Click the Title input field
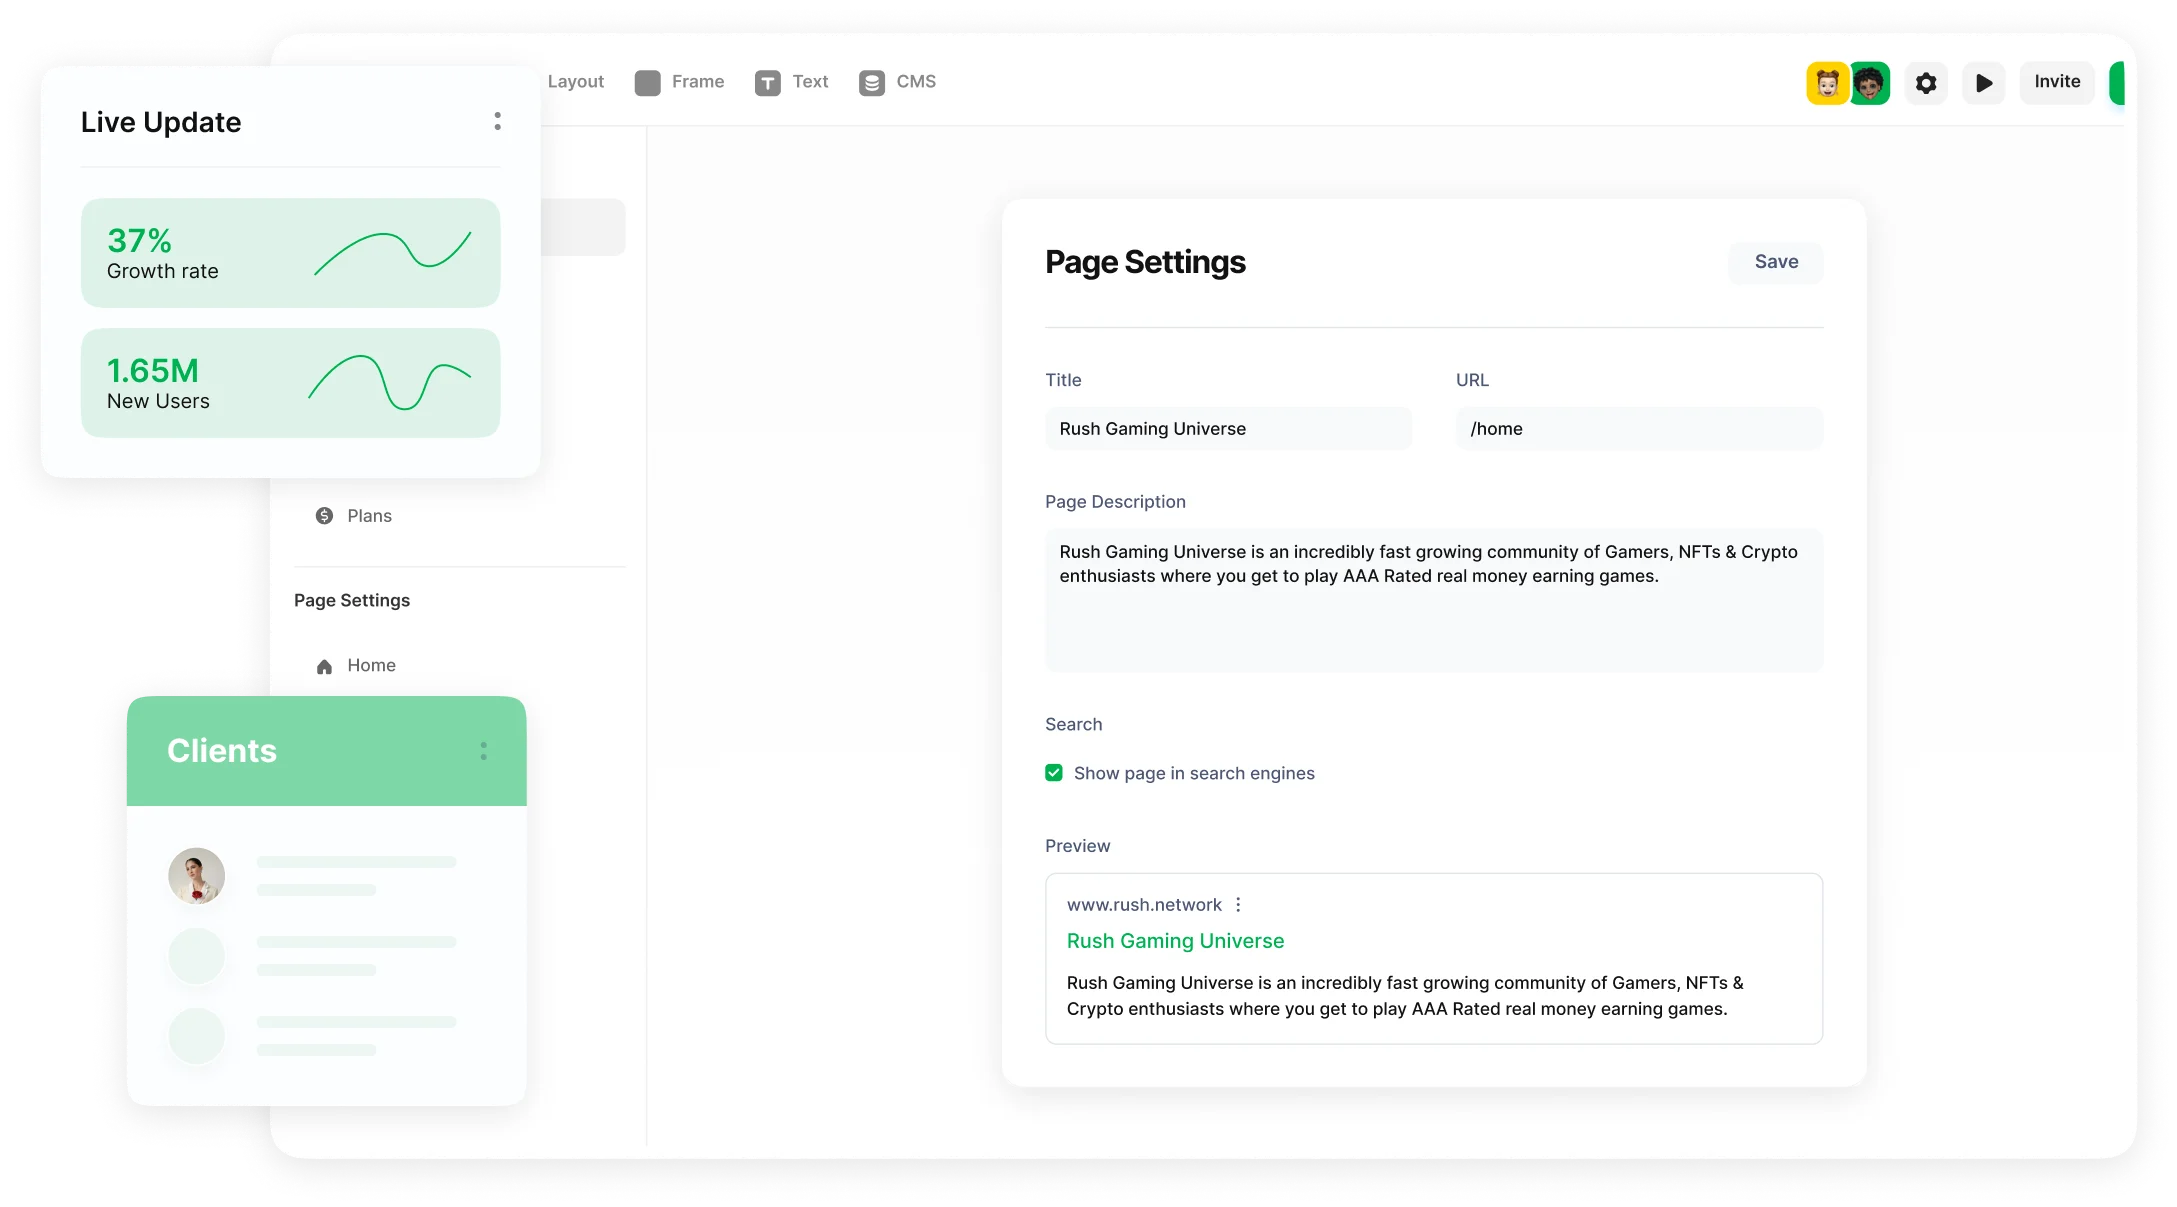This screenshot has width=2177, height=1207. [1227, 429]
